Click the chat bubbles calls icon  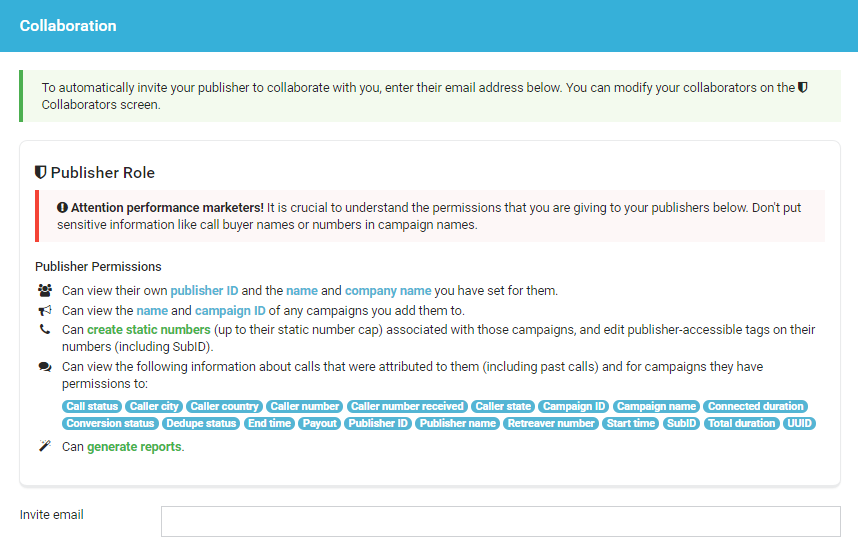pyautogui.click(x=45, y=367)
